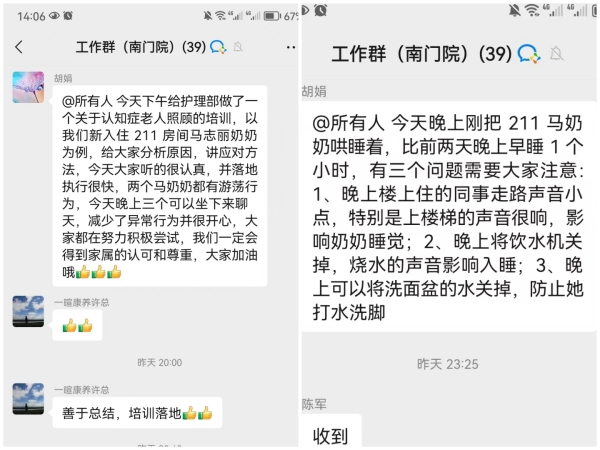Tap the muted bell icon in right header
600x450 pixels.
(x=557, y=54)
